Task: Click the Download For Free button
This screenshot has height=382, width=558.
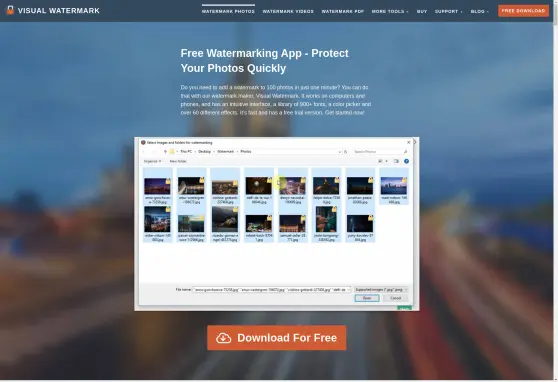Action: [x=277, y=337]
